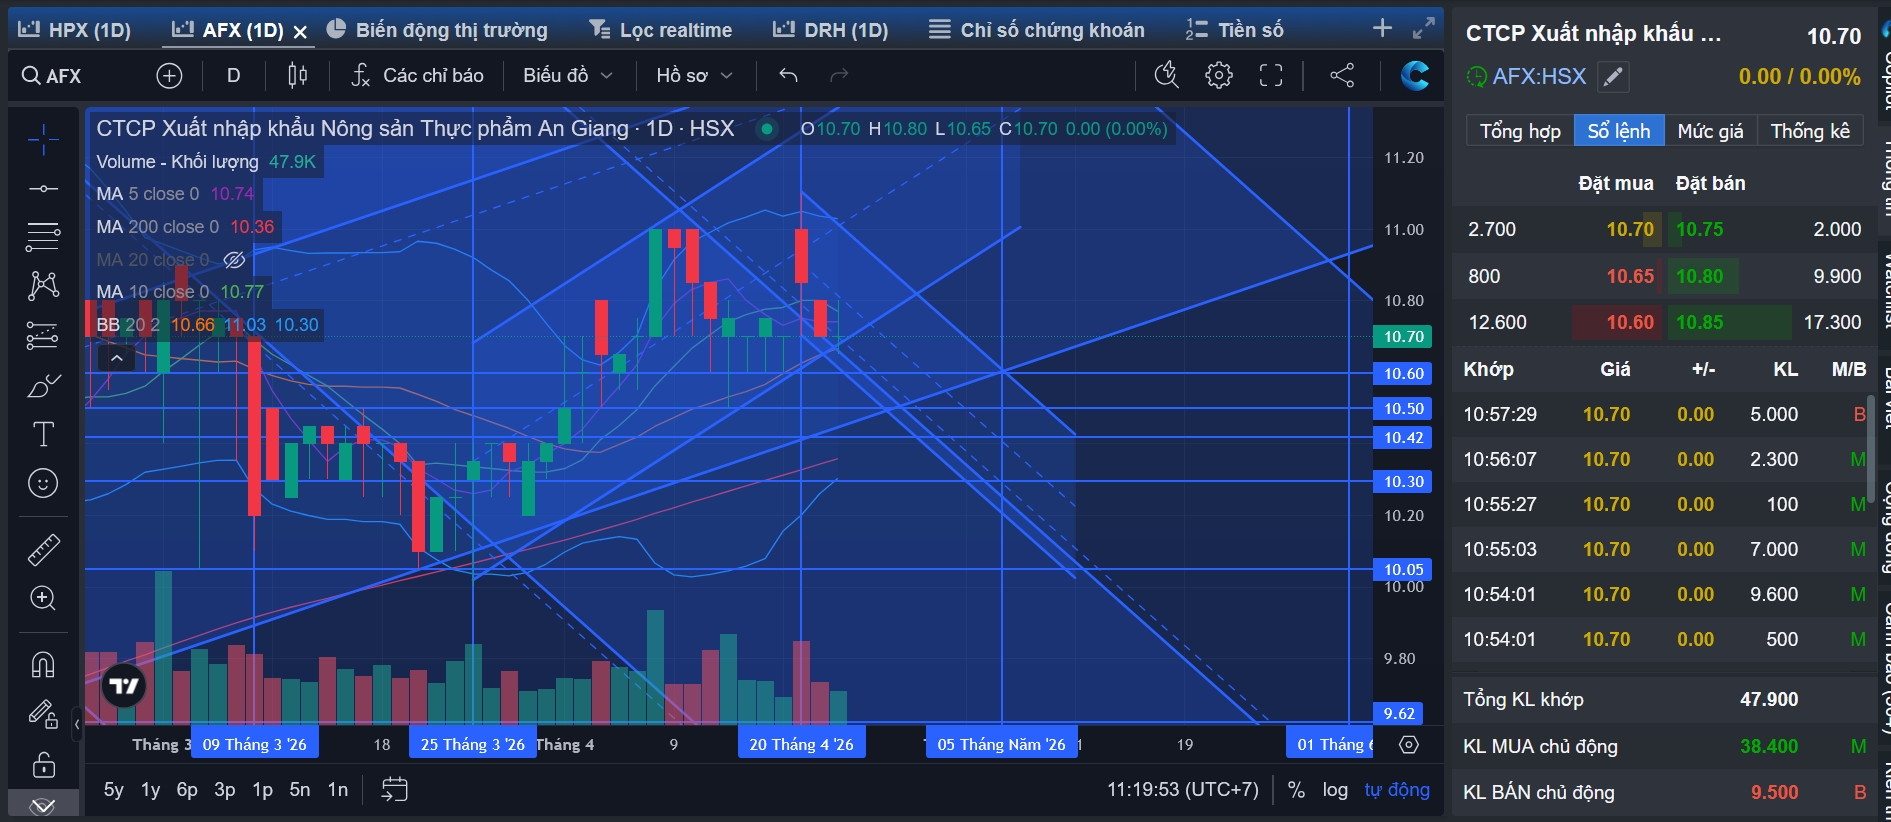Open the Fibonacci retracement tool
Image resolution: width=1891 pixels, height=822 pixels.
click(x=43, y=237)
